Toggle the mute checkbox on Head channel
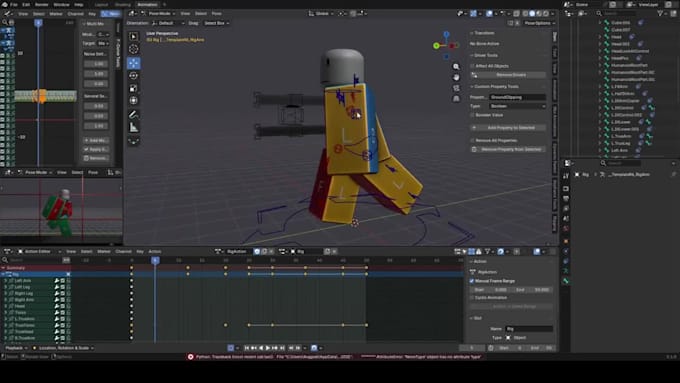Viewport: 680px width, 383px height. 62,306
